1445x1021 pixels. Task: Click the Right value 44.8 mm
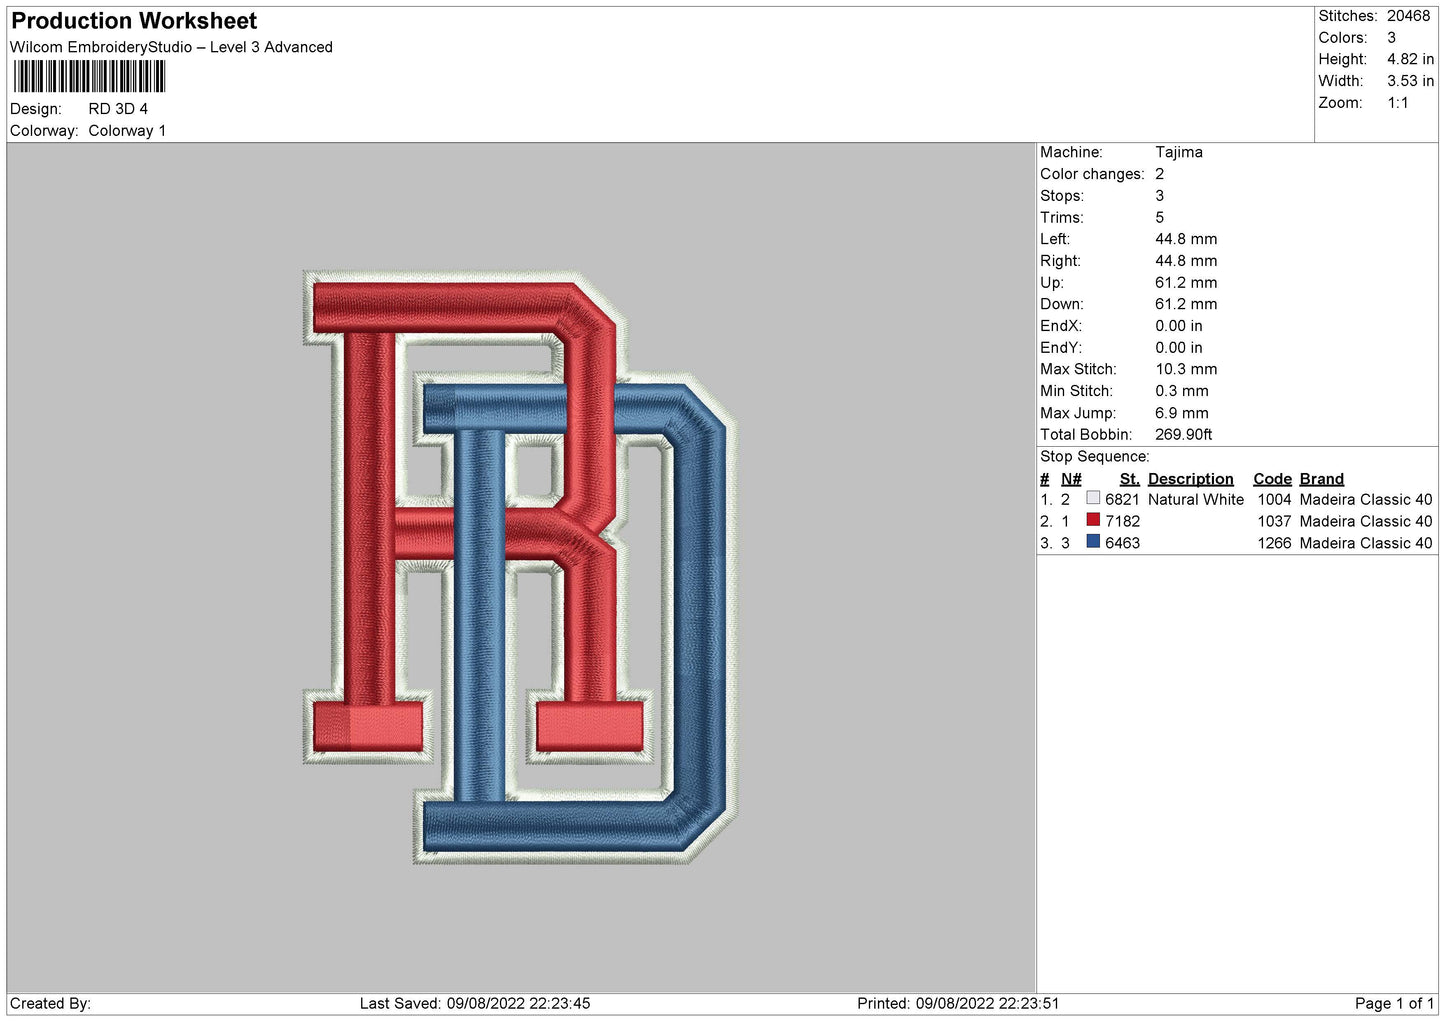1186,261
